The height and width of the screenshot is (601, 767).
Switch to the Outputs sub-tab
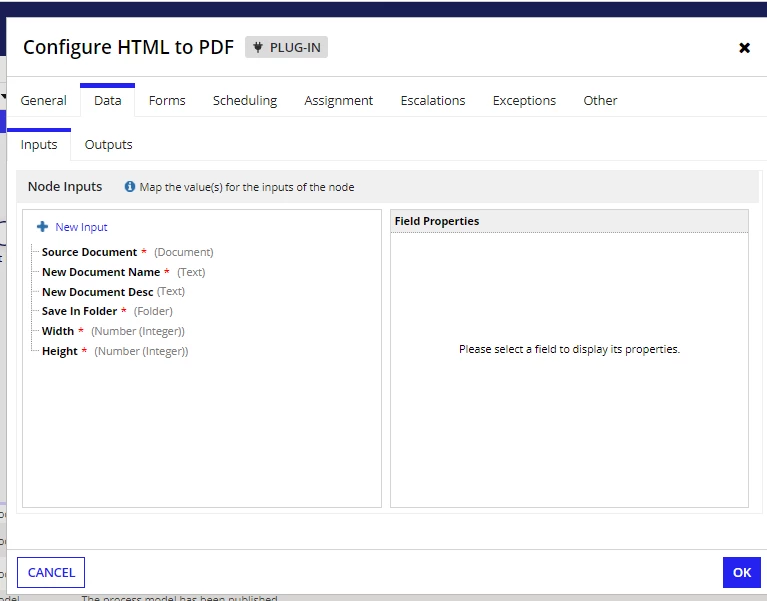tap(109, 145)
